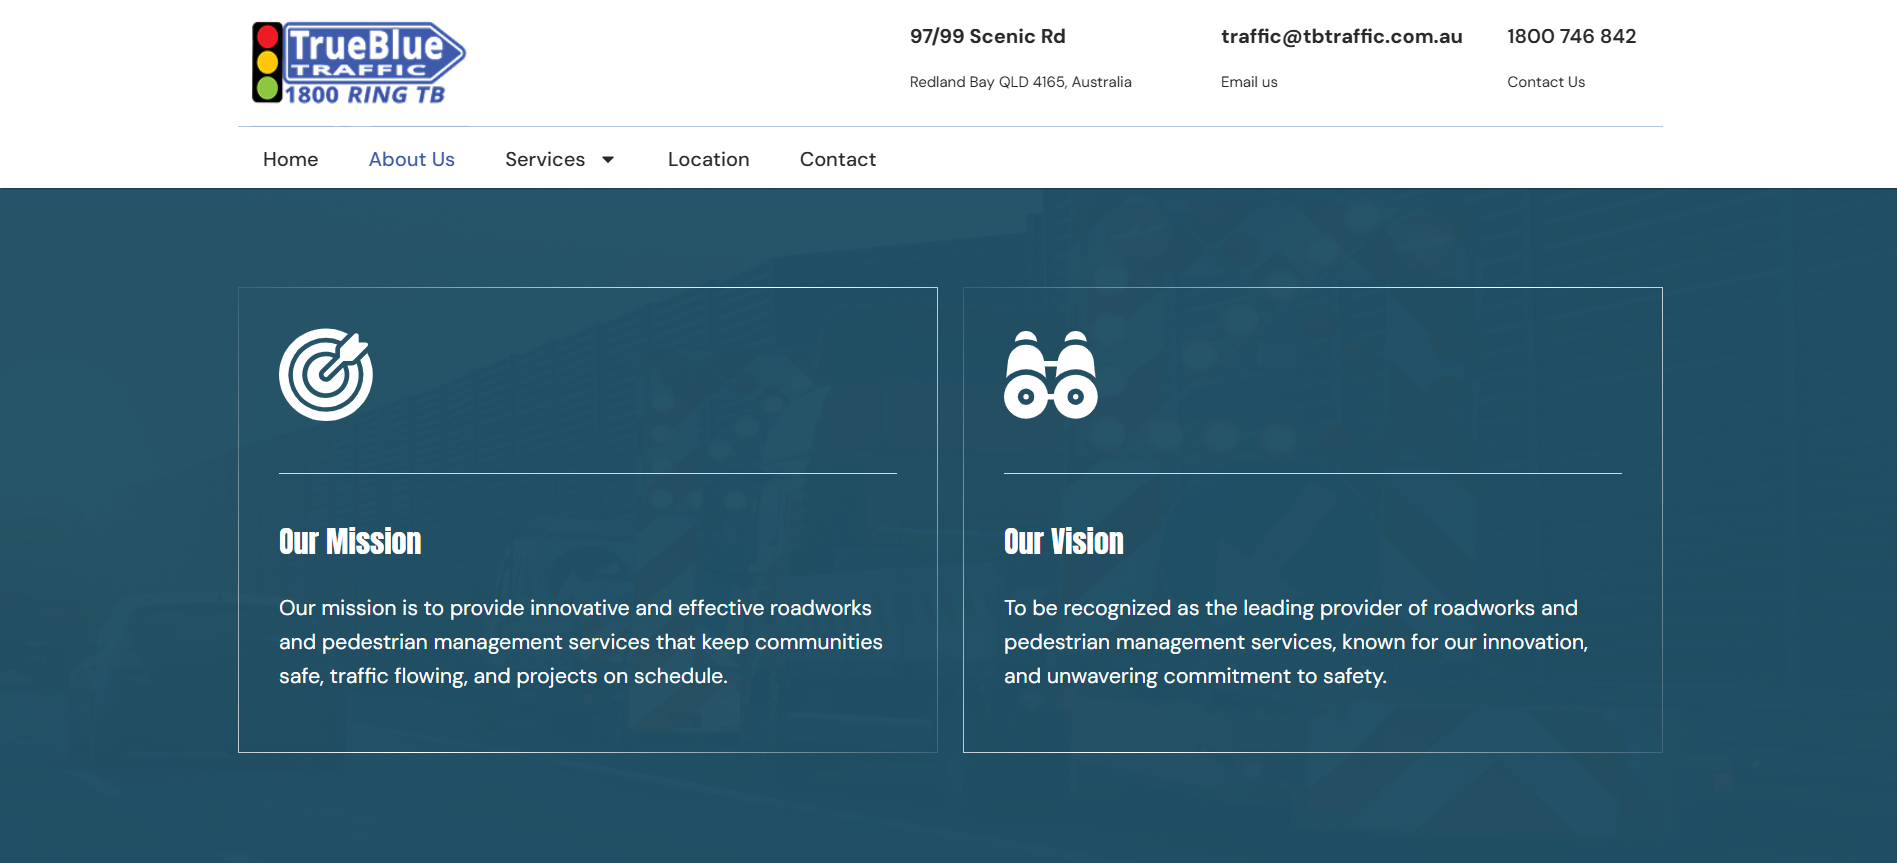The height and width of the screenshot is (863, 1897).
Task: Click the binoculars vision icon
Action: tap(1050, 375)
